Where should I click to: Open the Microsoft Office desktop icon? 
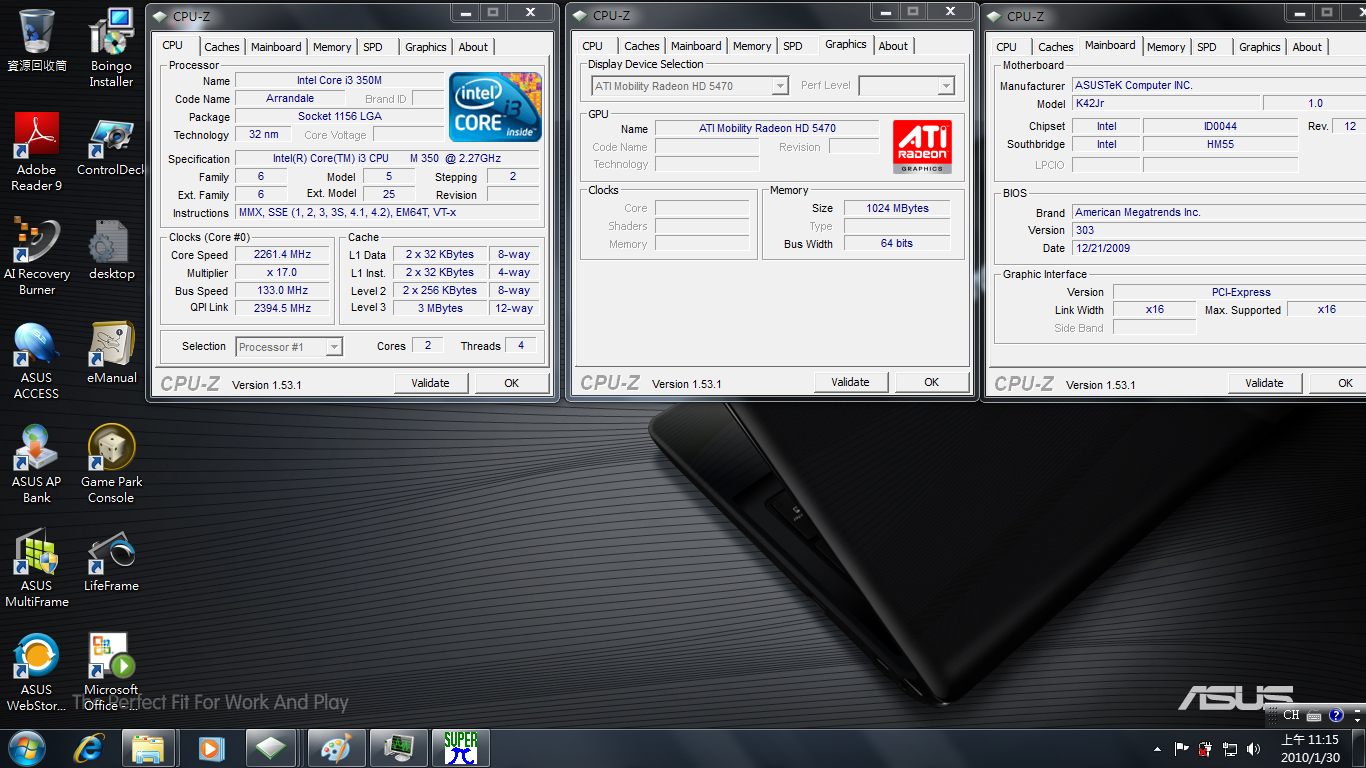[x=111, y=672]
